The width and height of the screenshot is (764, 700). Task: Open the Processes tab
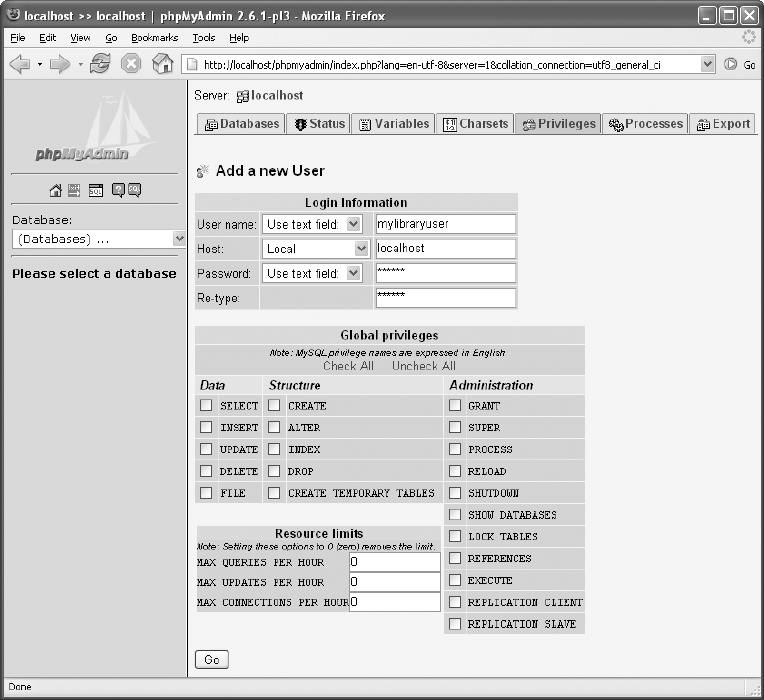tap(646, 124)
